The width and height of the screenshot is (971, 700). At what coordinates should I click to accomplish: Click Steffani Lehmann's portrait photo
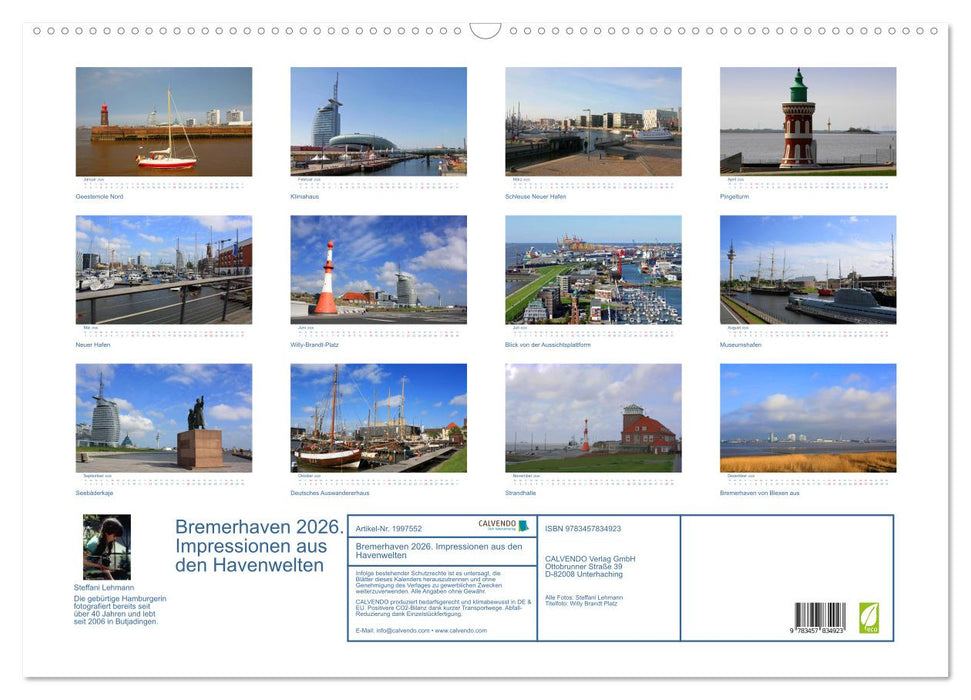(x=107, y=547)
